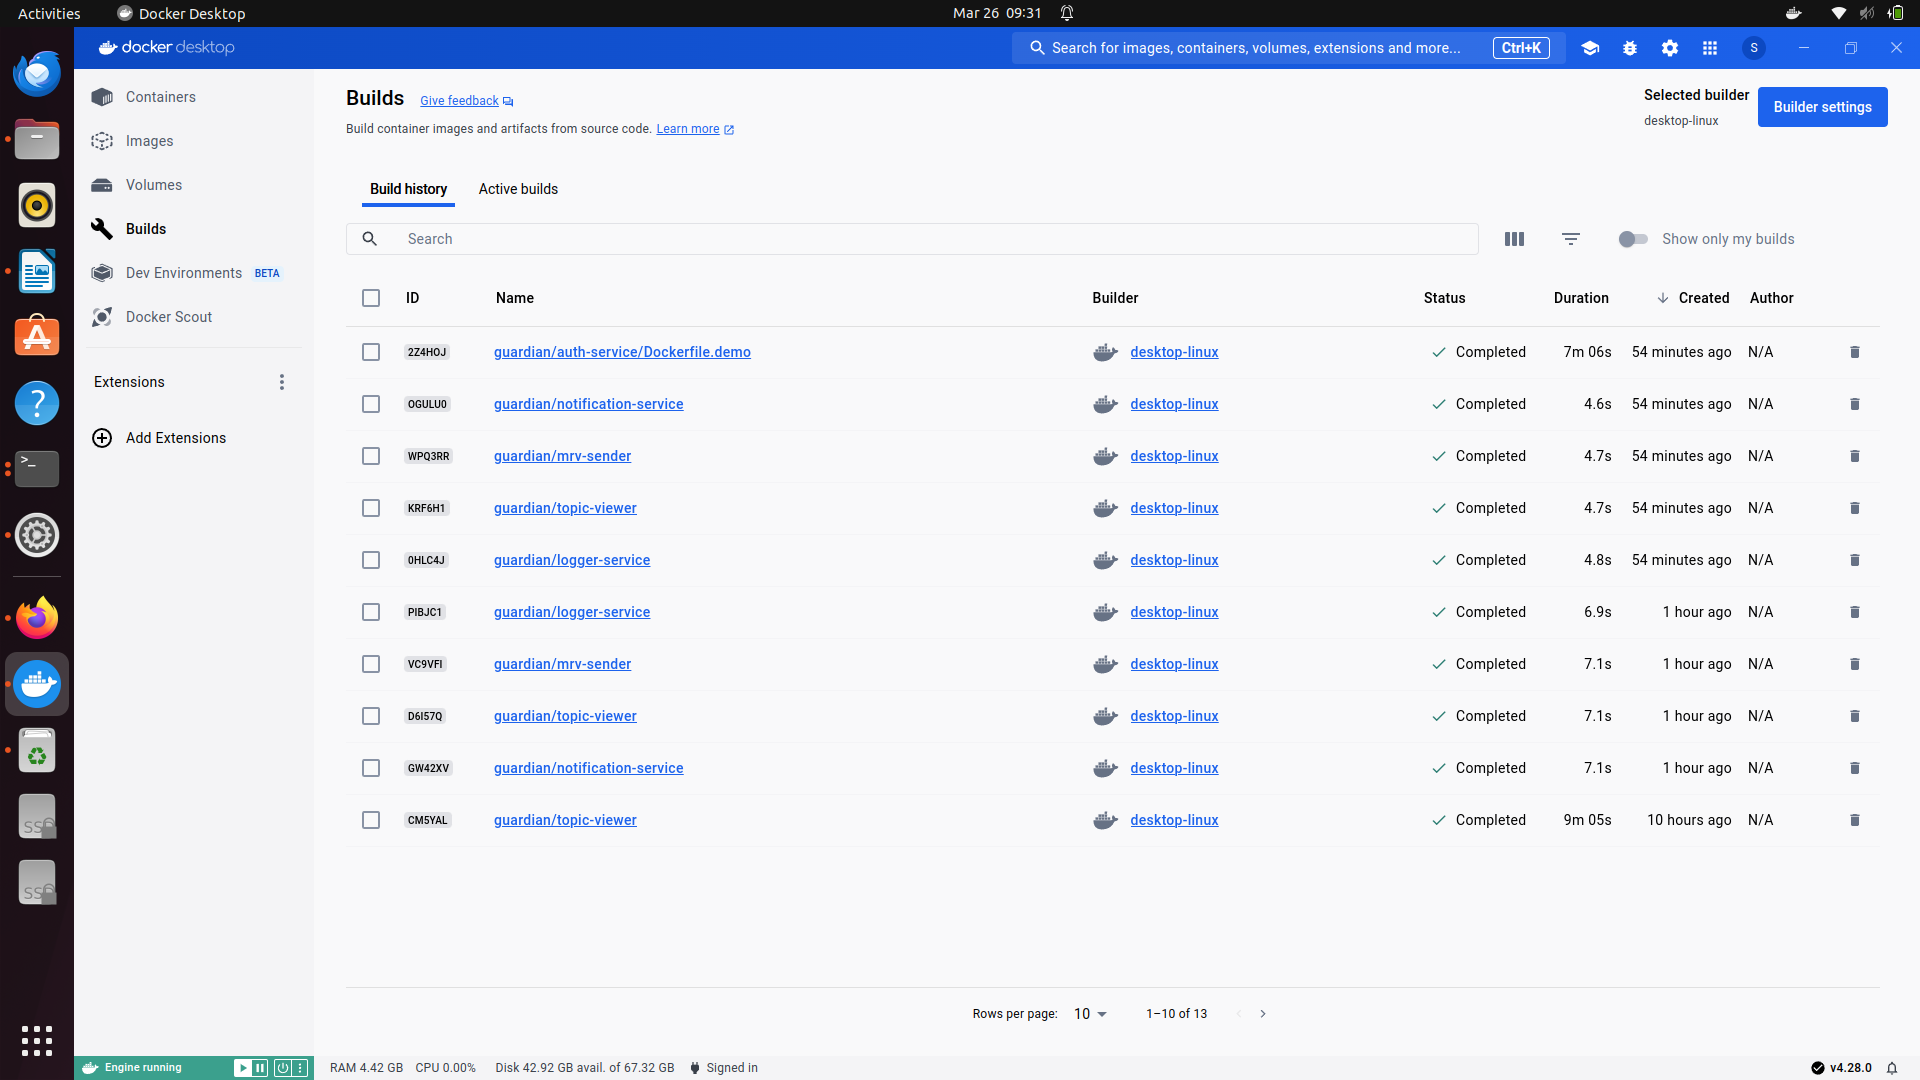Toggle Show only my builds
The height and width of the screenshot is (1080, 1920).
click(1632, 239)
